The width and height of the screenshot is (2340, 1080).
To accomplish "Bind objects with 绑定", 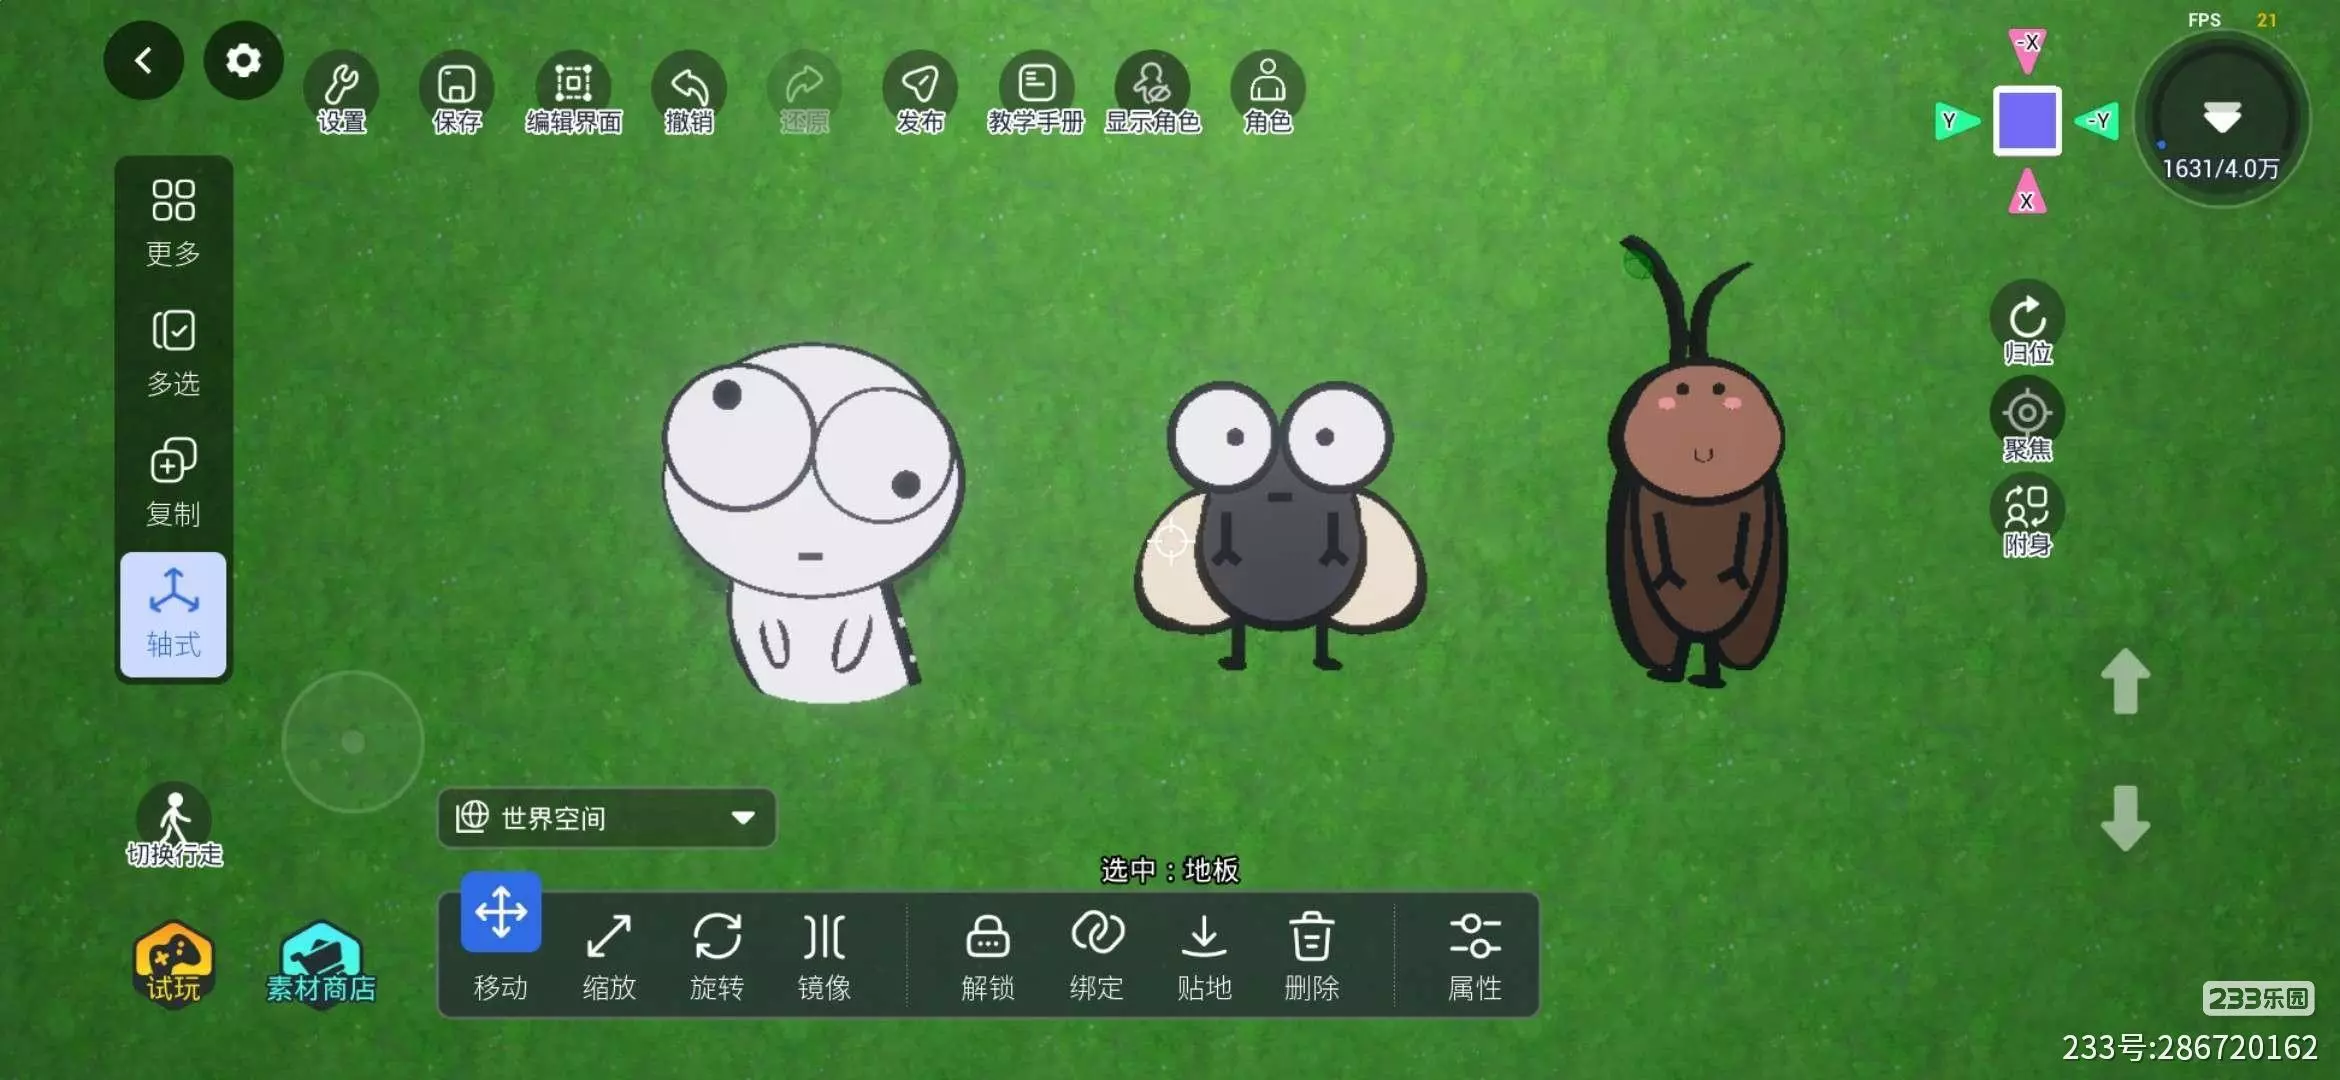I will pos(1096,956).
